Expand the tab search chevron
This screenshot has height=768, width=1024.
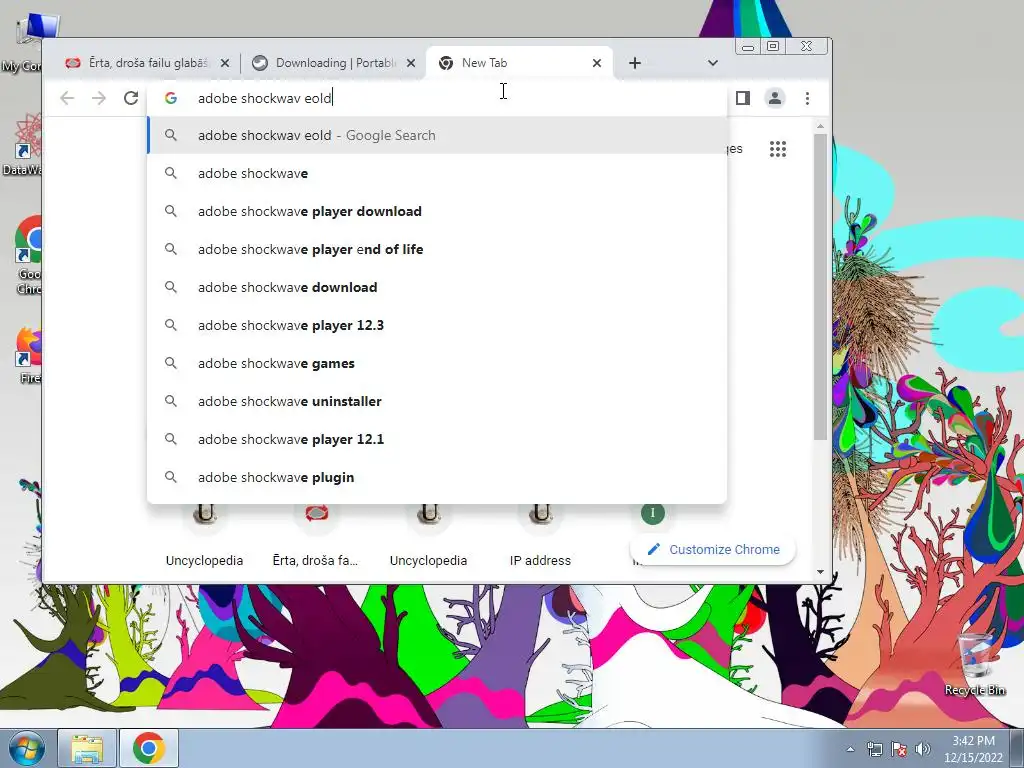pos(712,63)
